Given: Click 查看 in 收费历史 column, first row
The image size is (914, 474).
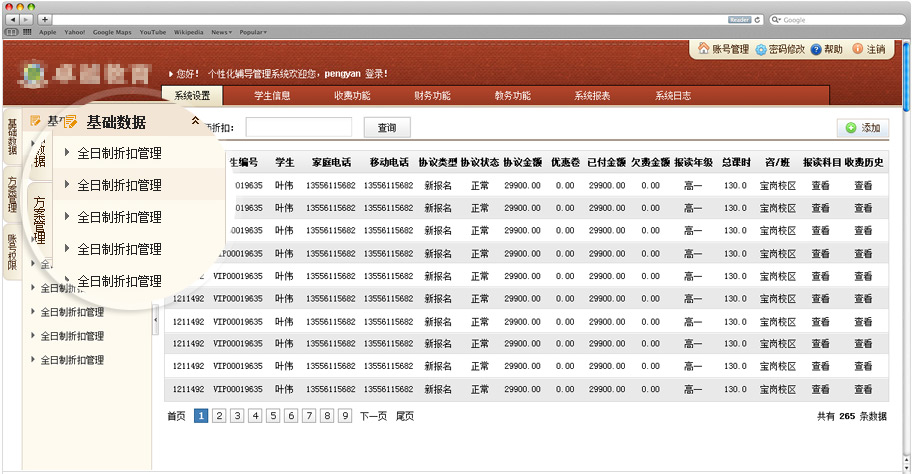Looking at the screenshot, I should (863, 184).
